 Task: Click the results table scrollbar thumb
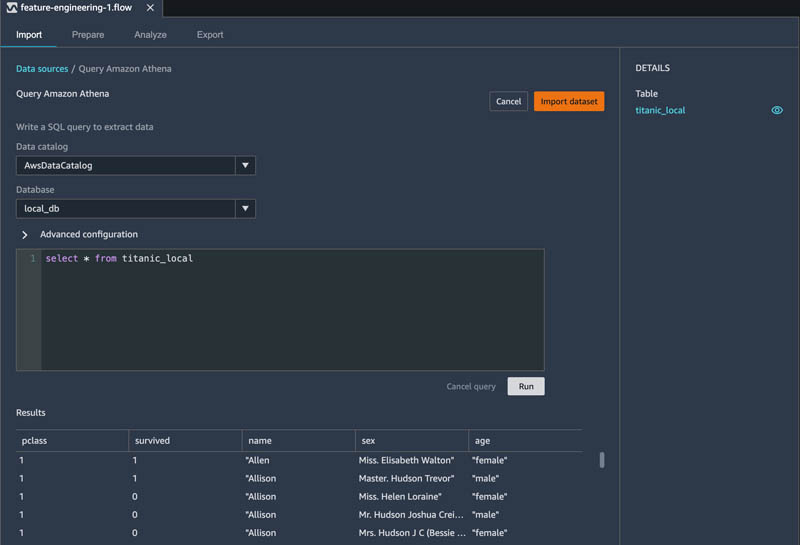(602, 460)
